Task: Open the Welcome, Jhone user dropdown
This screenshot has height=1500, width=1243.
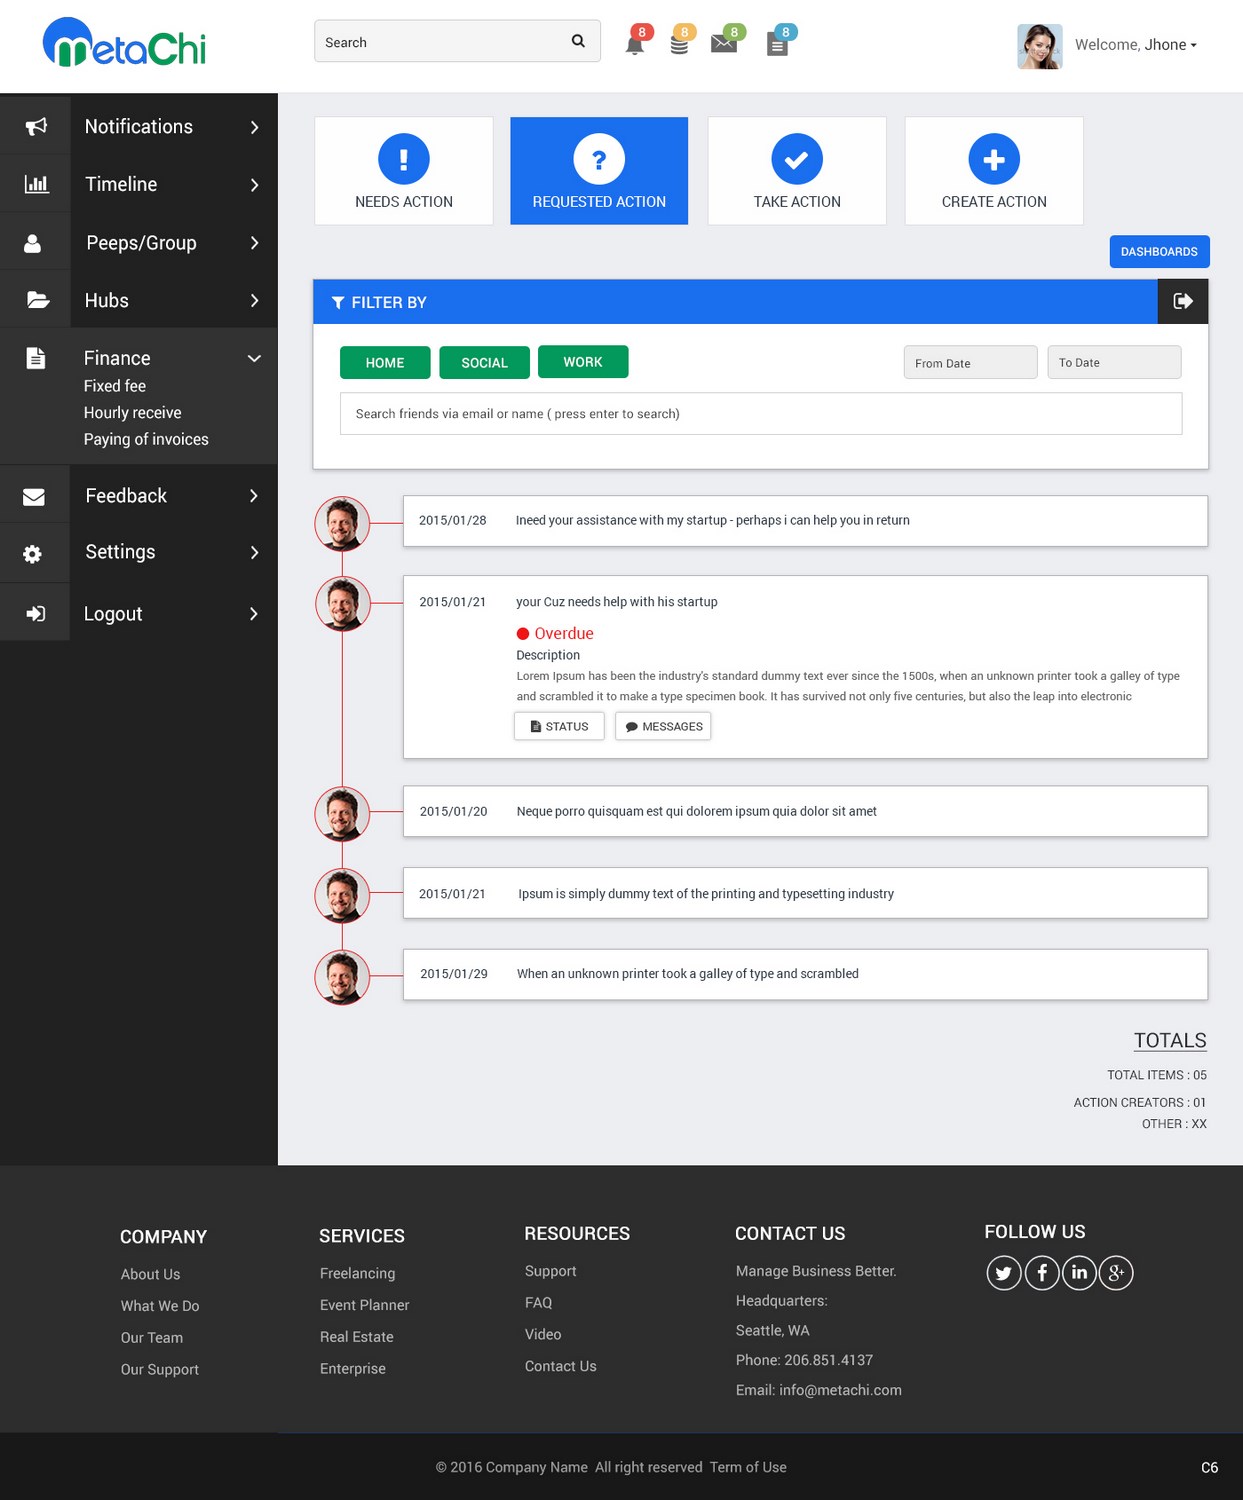Action: [x=1136, y=45]
